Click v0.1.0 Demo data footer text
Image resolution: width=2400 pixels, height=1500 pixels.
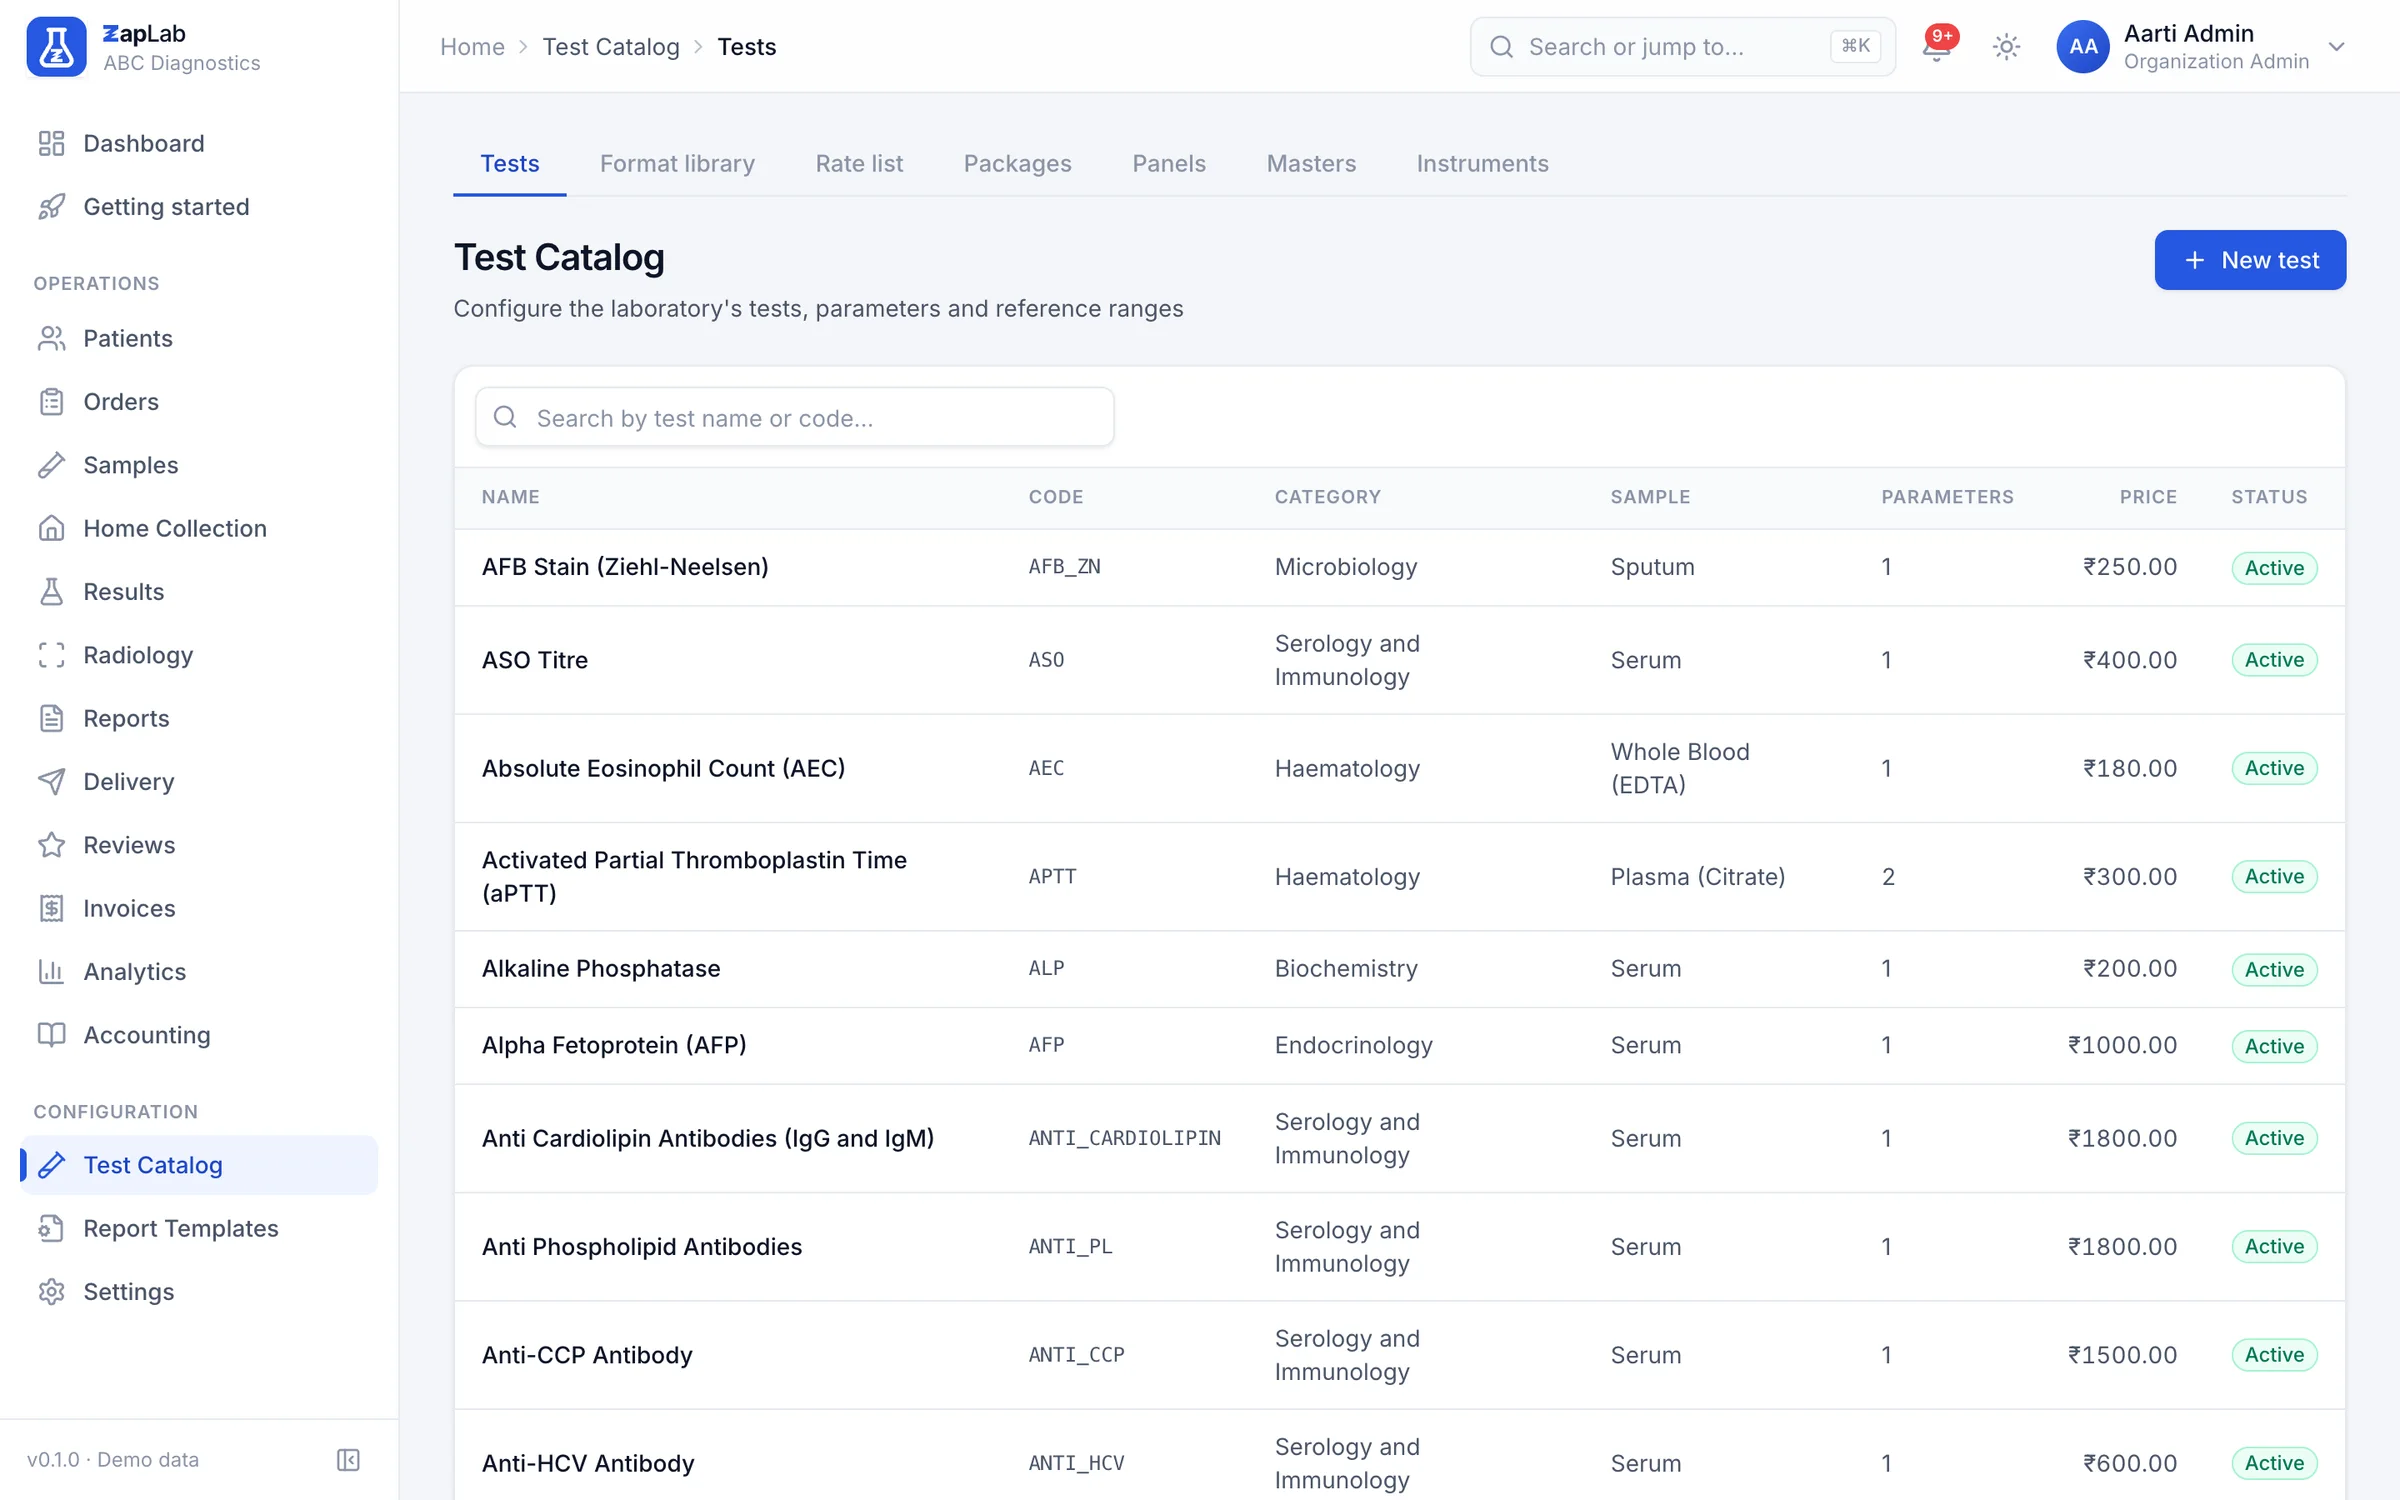point(113,1460)
